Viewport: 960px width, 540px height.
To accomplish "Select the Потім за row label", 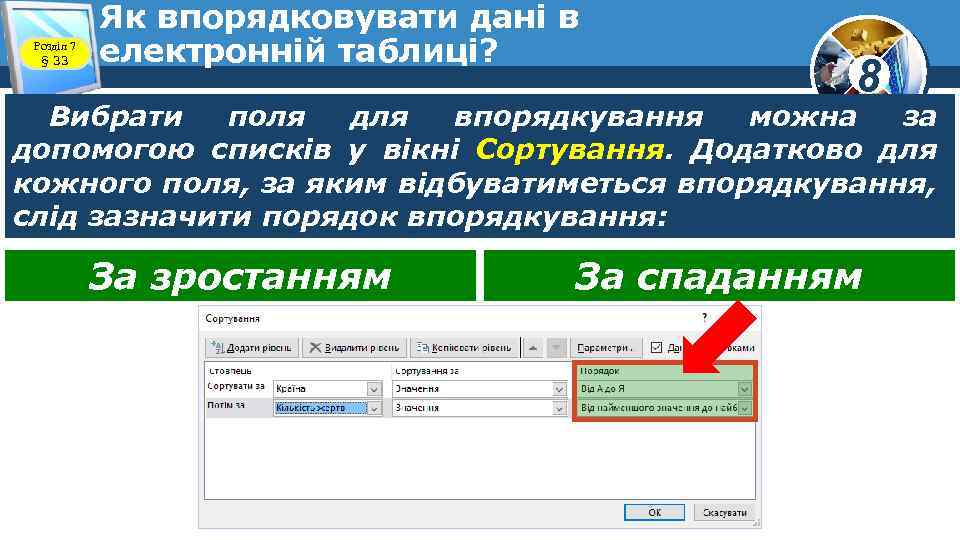I will (226, 405).
